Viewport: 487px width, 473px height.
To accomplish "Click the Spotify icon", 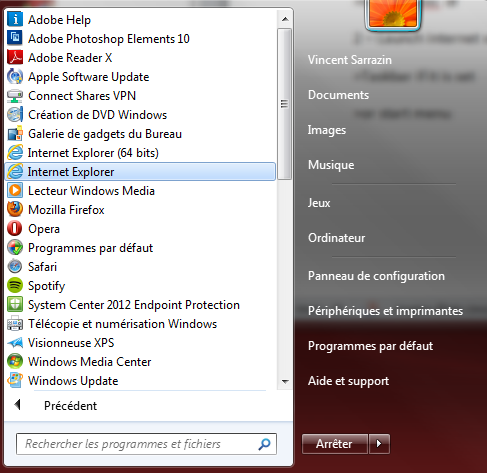I will point(15,285).
